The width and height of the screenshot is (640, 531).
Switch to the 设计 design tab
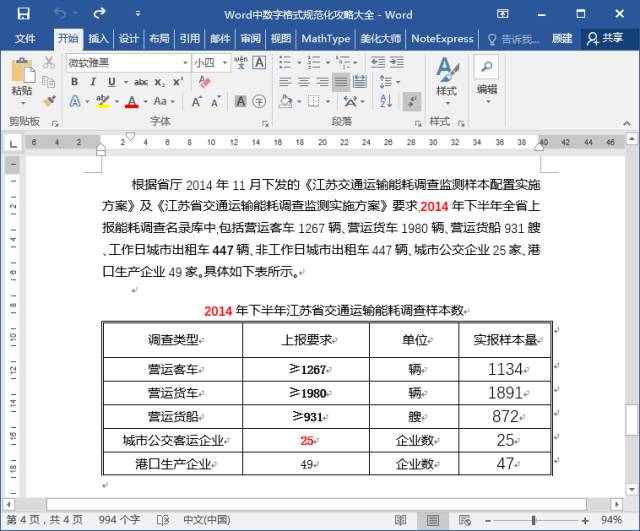pyautogui.click(x=129, y=39)
